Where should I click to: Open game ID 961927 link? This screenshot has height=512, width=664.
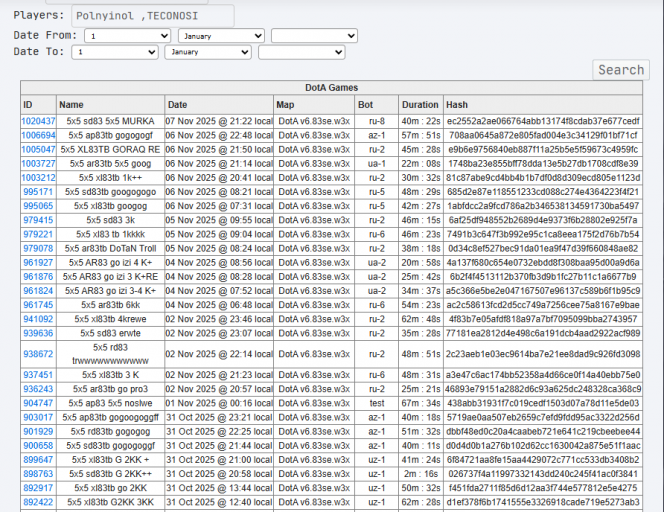click(39, 263)
